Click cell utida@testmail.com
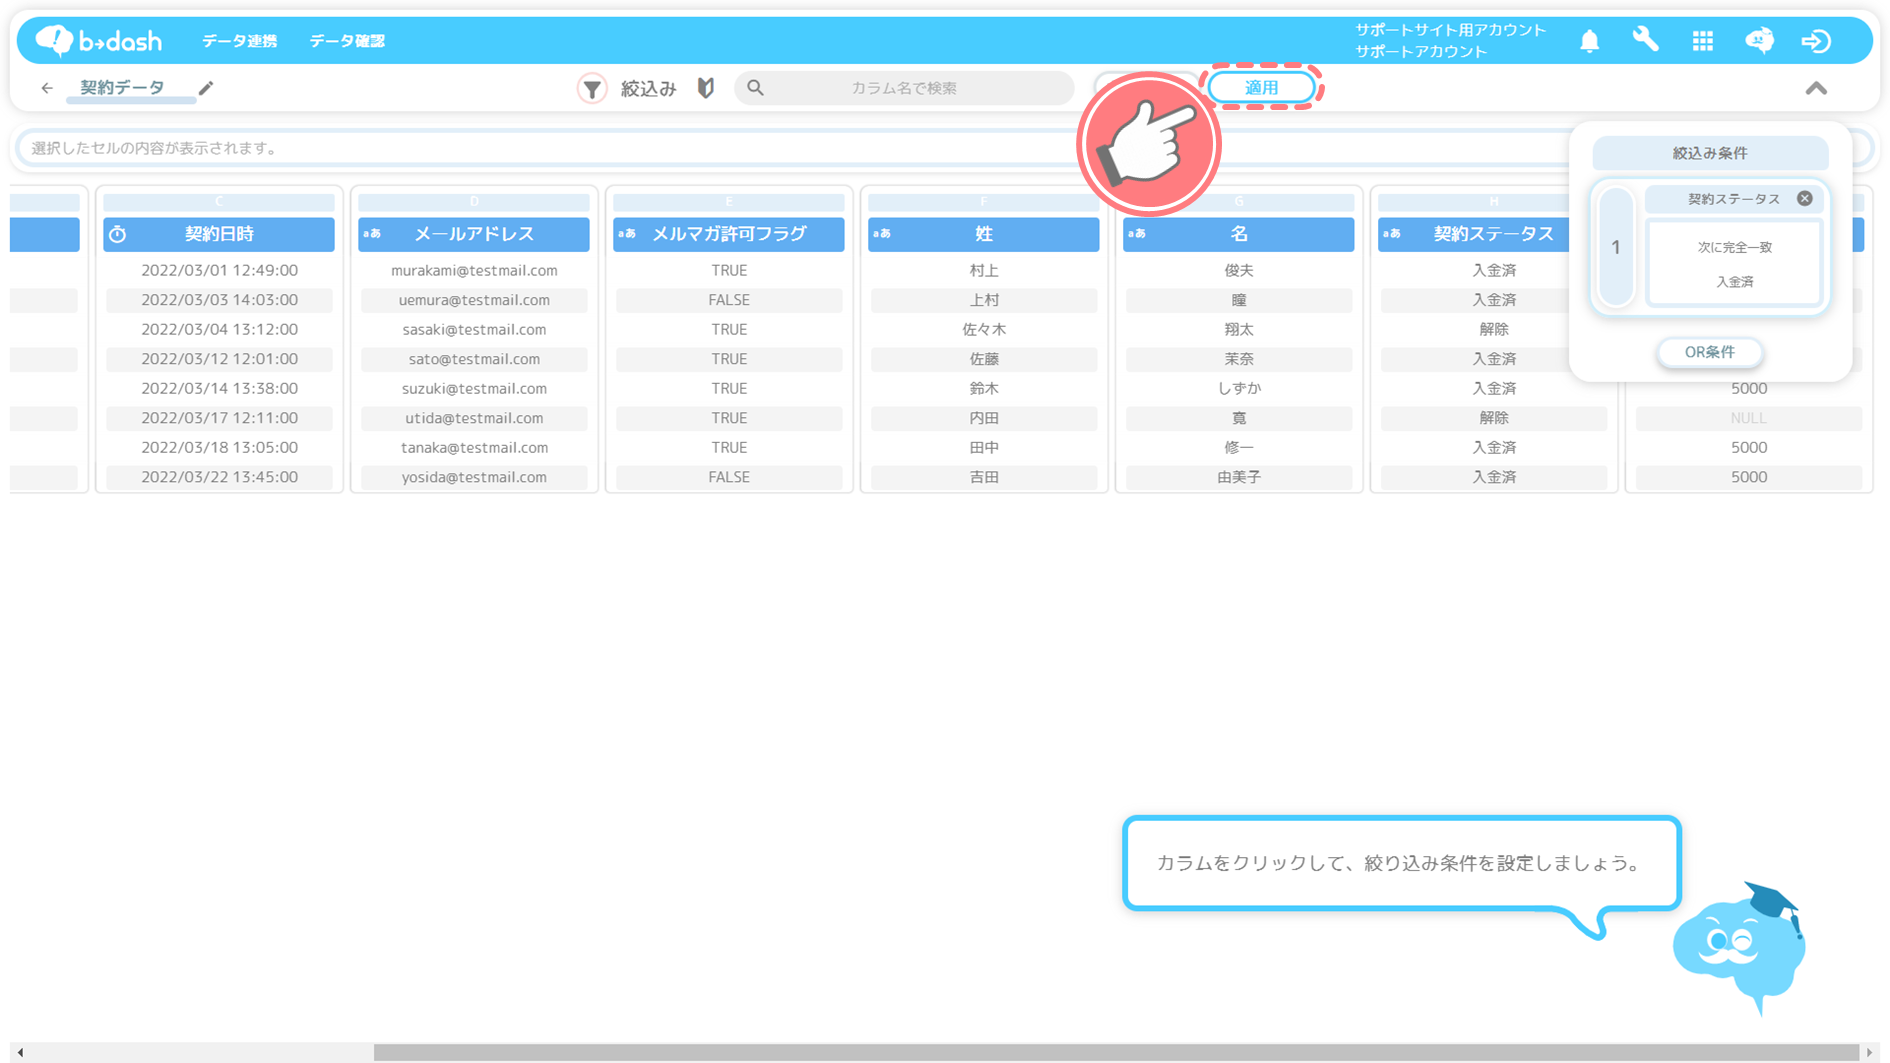 tap(474, 418)
